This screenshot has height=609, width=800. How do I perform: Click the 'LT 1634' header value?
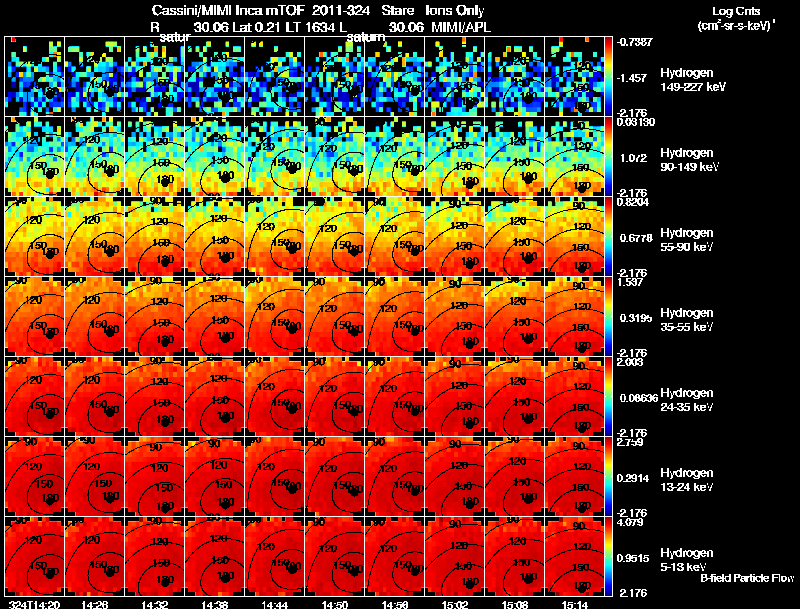[311, 27]
